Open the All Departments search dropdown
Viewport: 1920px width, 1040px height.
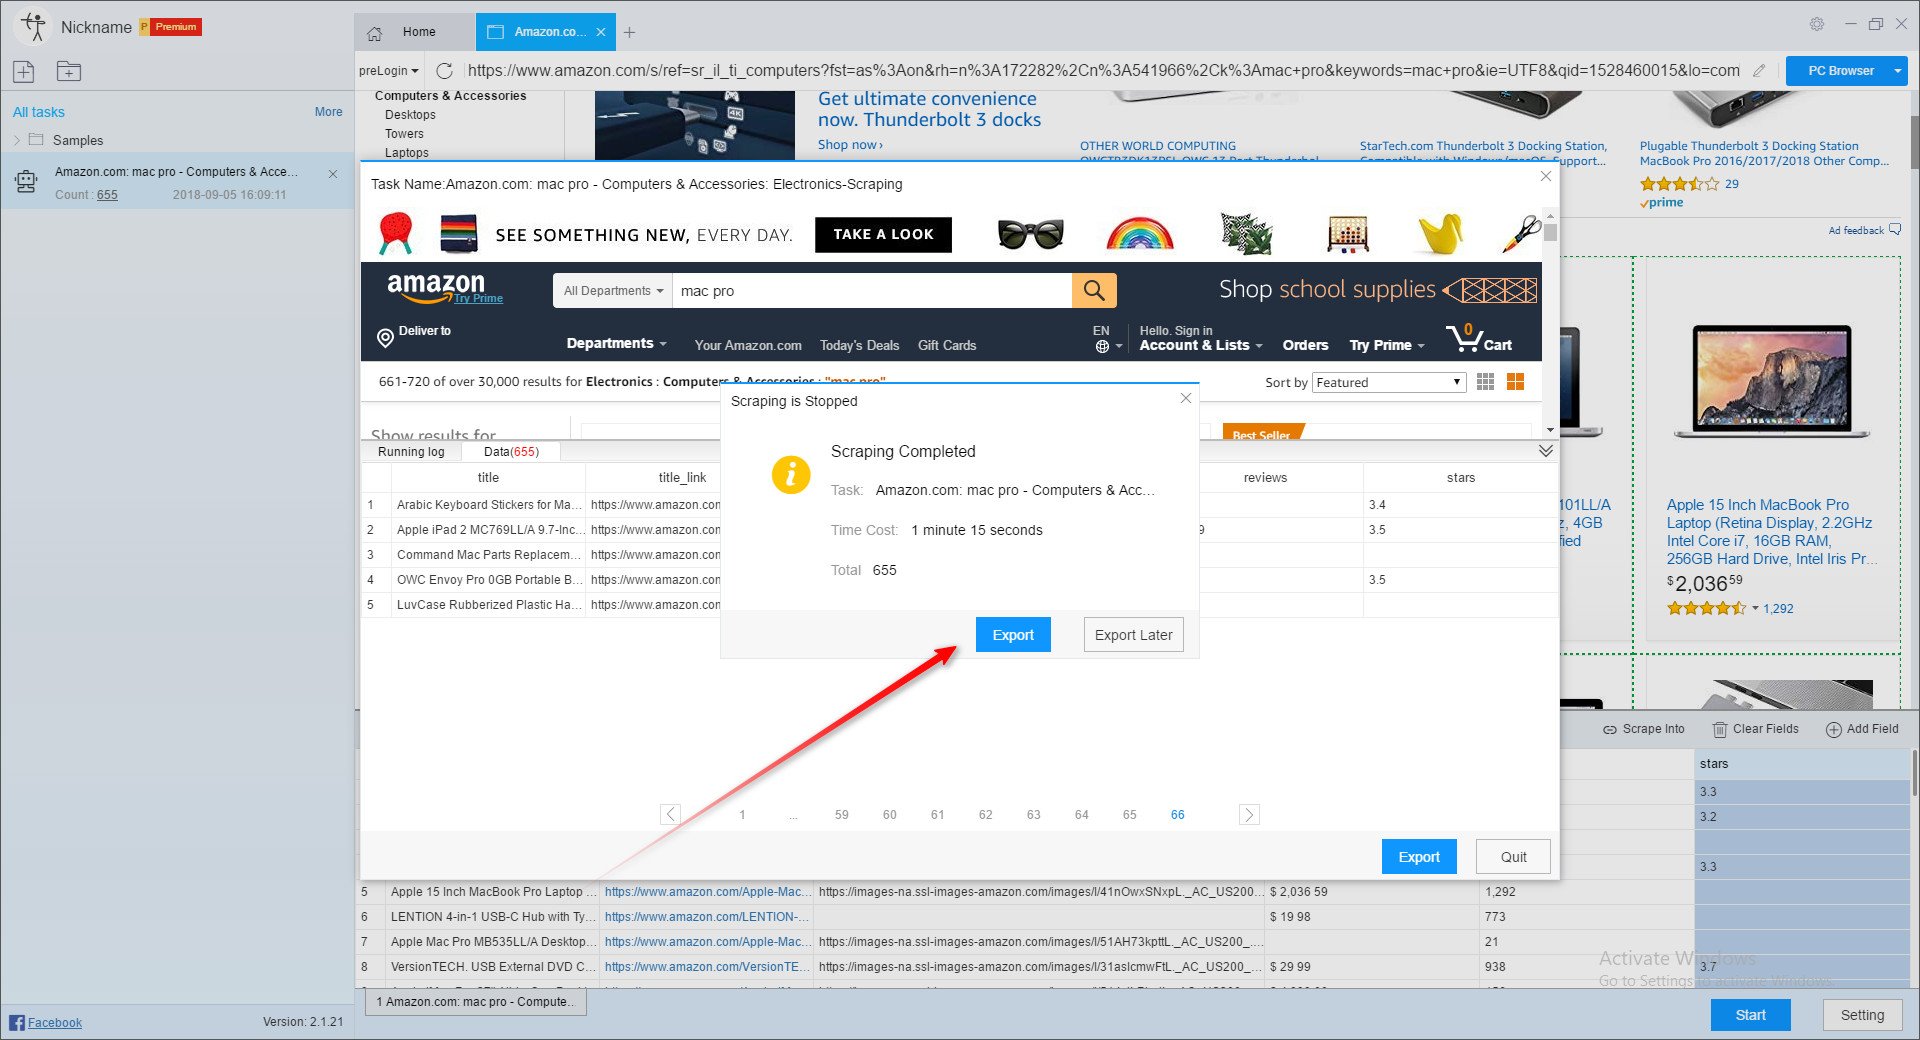pos(613,291)
